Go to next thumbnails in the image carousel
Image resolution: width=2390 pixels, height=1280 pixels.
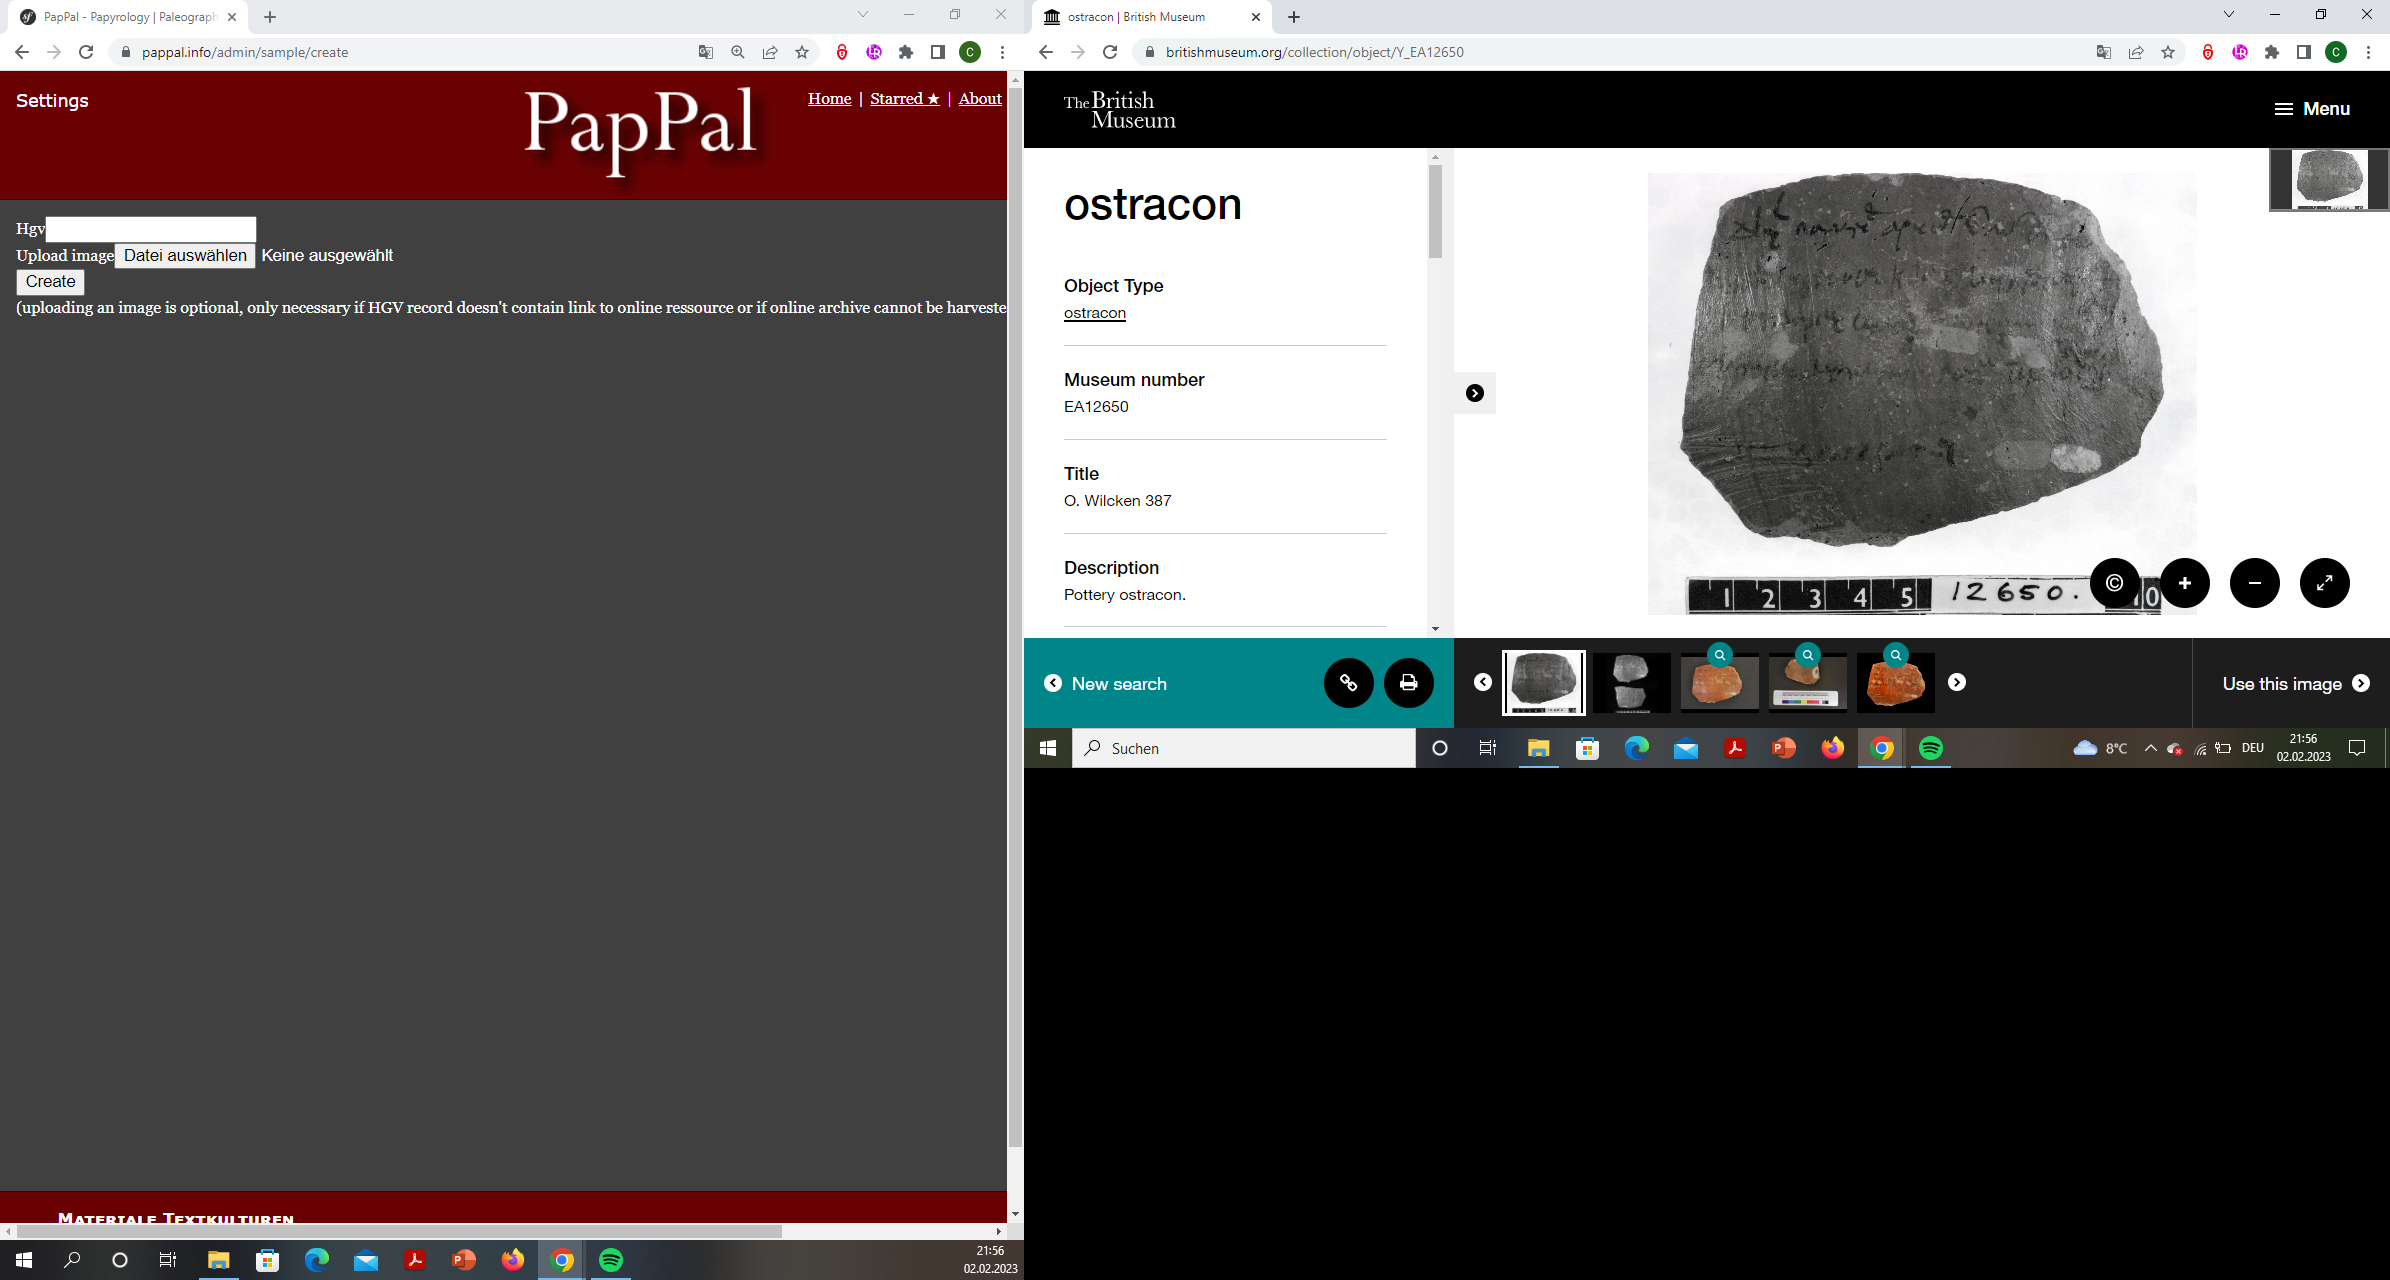tap(1957, 682)
